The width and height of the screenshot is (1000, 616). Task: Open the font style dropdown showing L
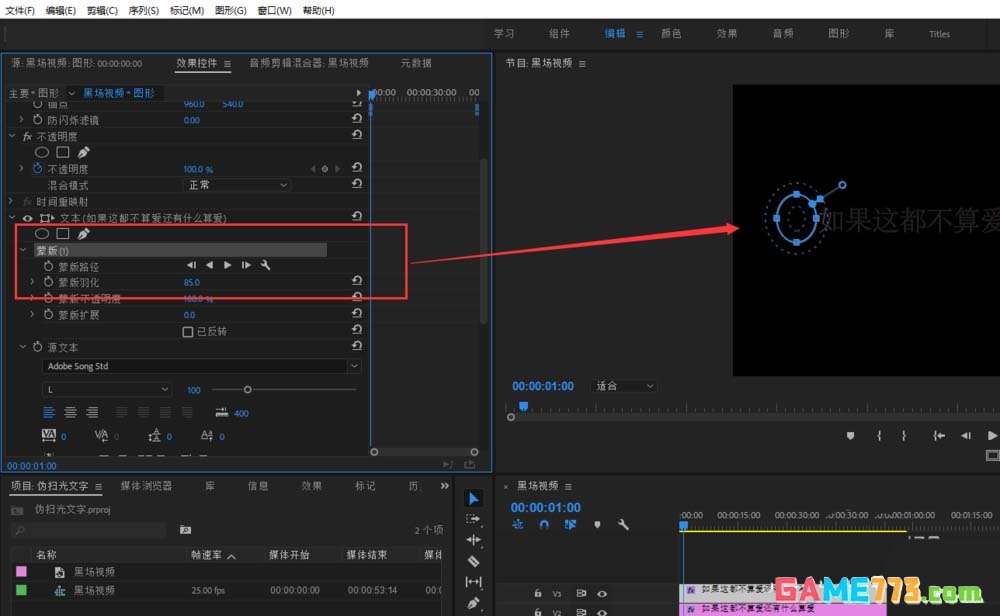pyautogui.click(x=107, y=389)
